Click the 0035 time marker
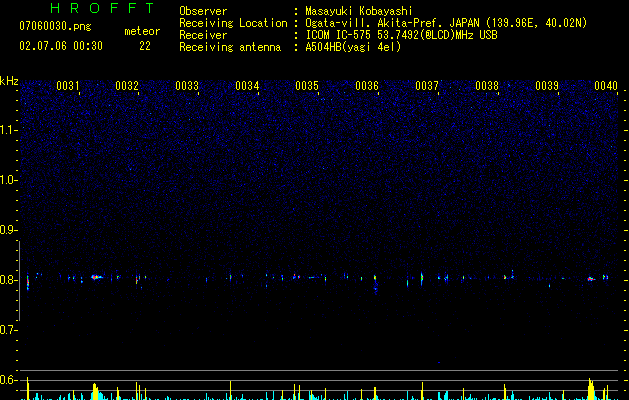The height and width of the screenshot is (400, 629). [307, 85]
